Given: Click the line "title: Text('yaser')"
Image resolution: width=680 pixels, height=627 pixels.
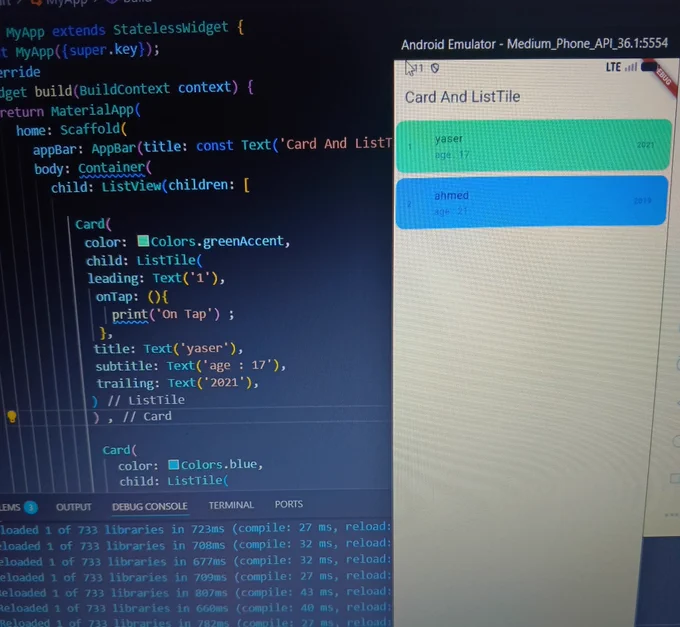Looking at the screenshot, I should tap(168, 349).
